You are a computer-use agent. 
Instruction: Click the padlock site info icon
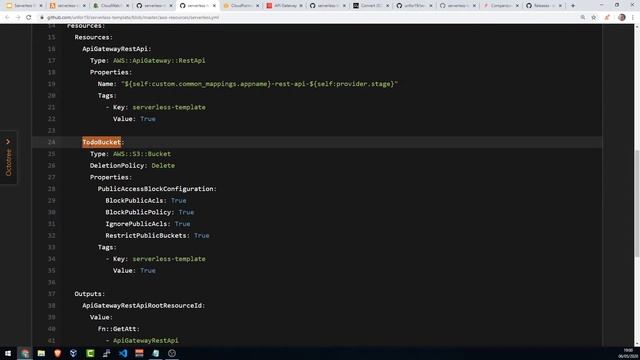pyautogui.click(x=42, y=18)
